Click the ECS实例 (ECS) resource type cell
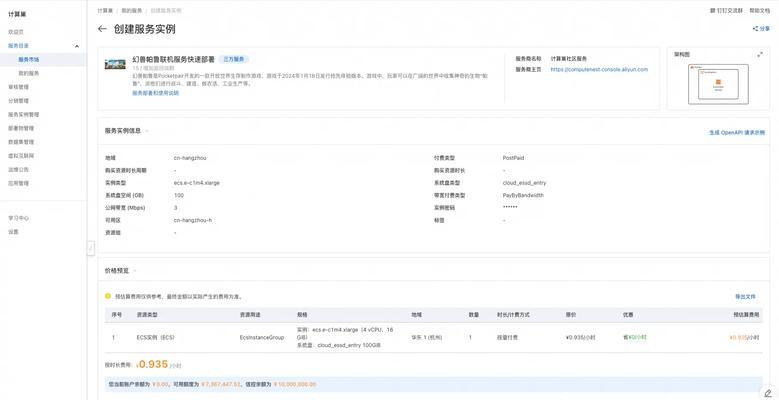The image size is (779, 400). [156, 337]
